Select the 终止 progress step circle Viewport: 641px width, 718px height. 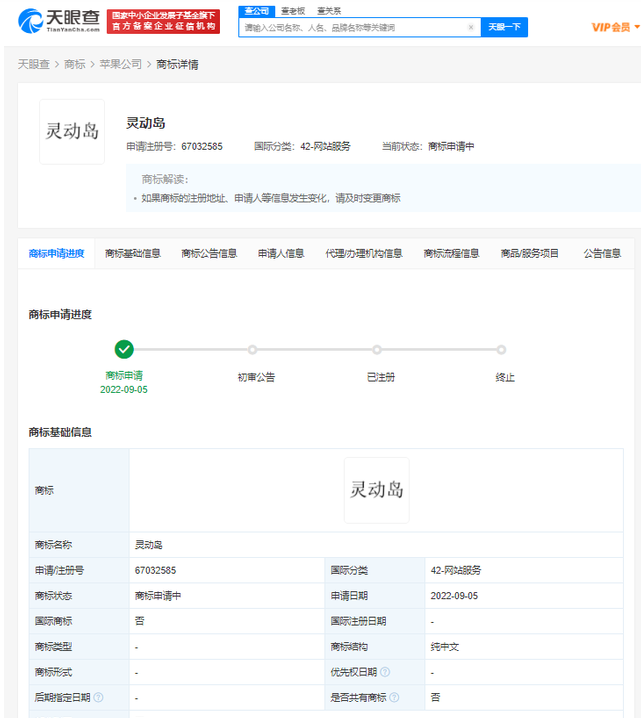[x=501, y=350]
